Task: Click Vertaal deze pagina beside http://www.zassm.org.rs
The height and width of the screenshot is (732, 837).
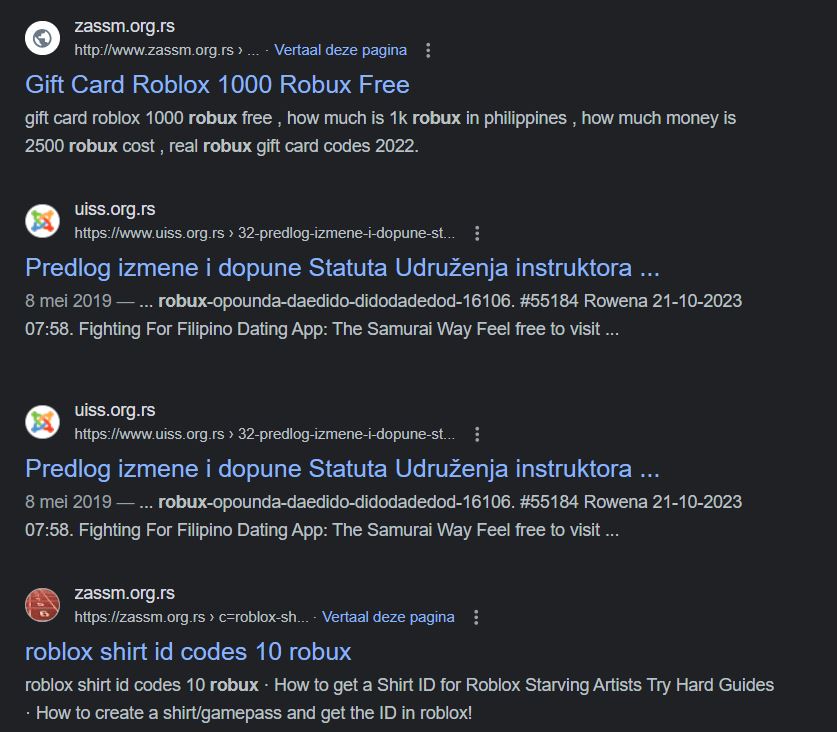Action: coord(341,50)
